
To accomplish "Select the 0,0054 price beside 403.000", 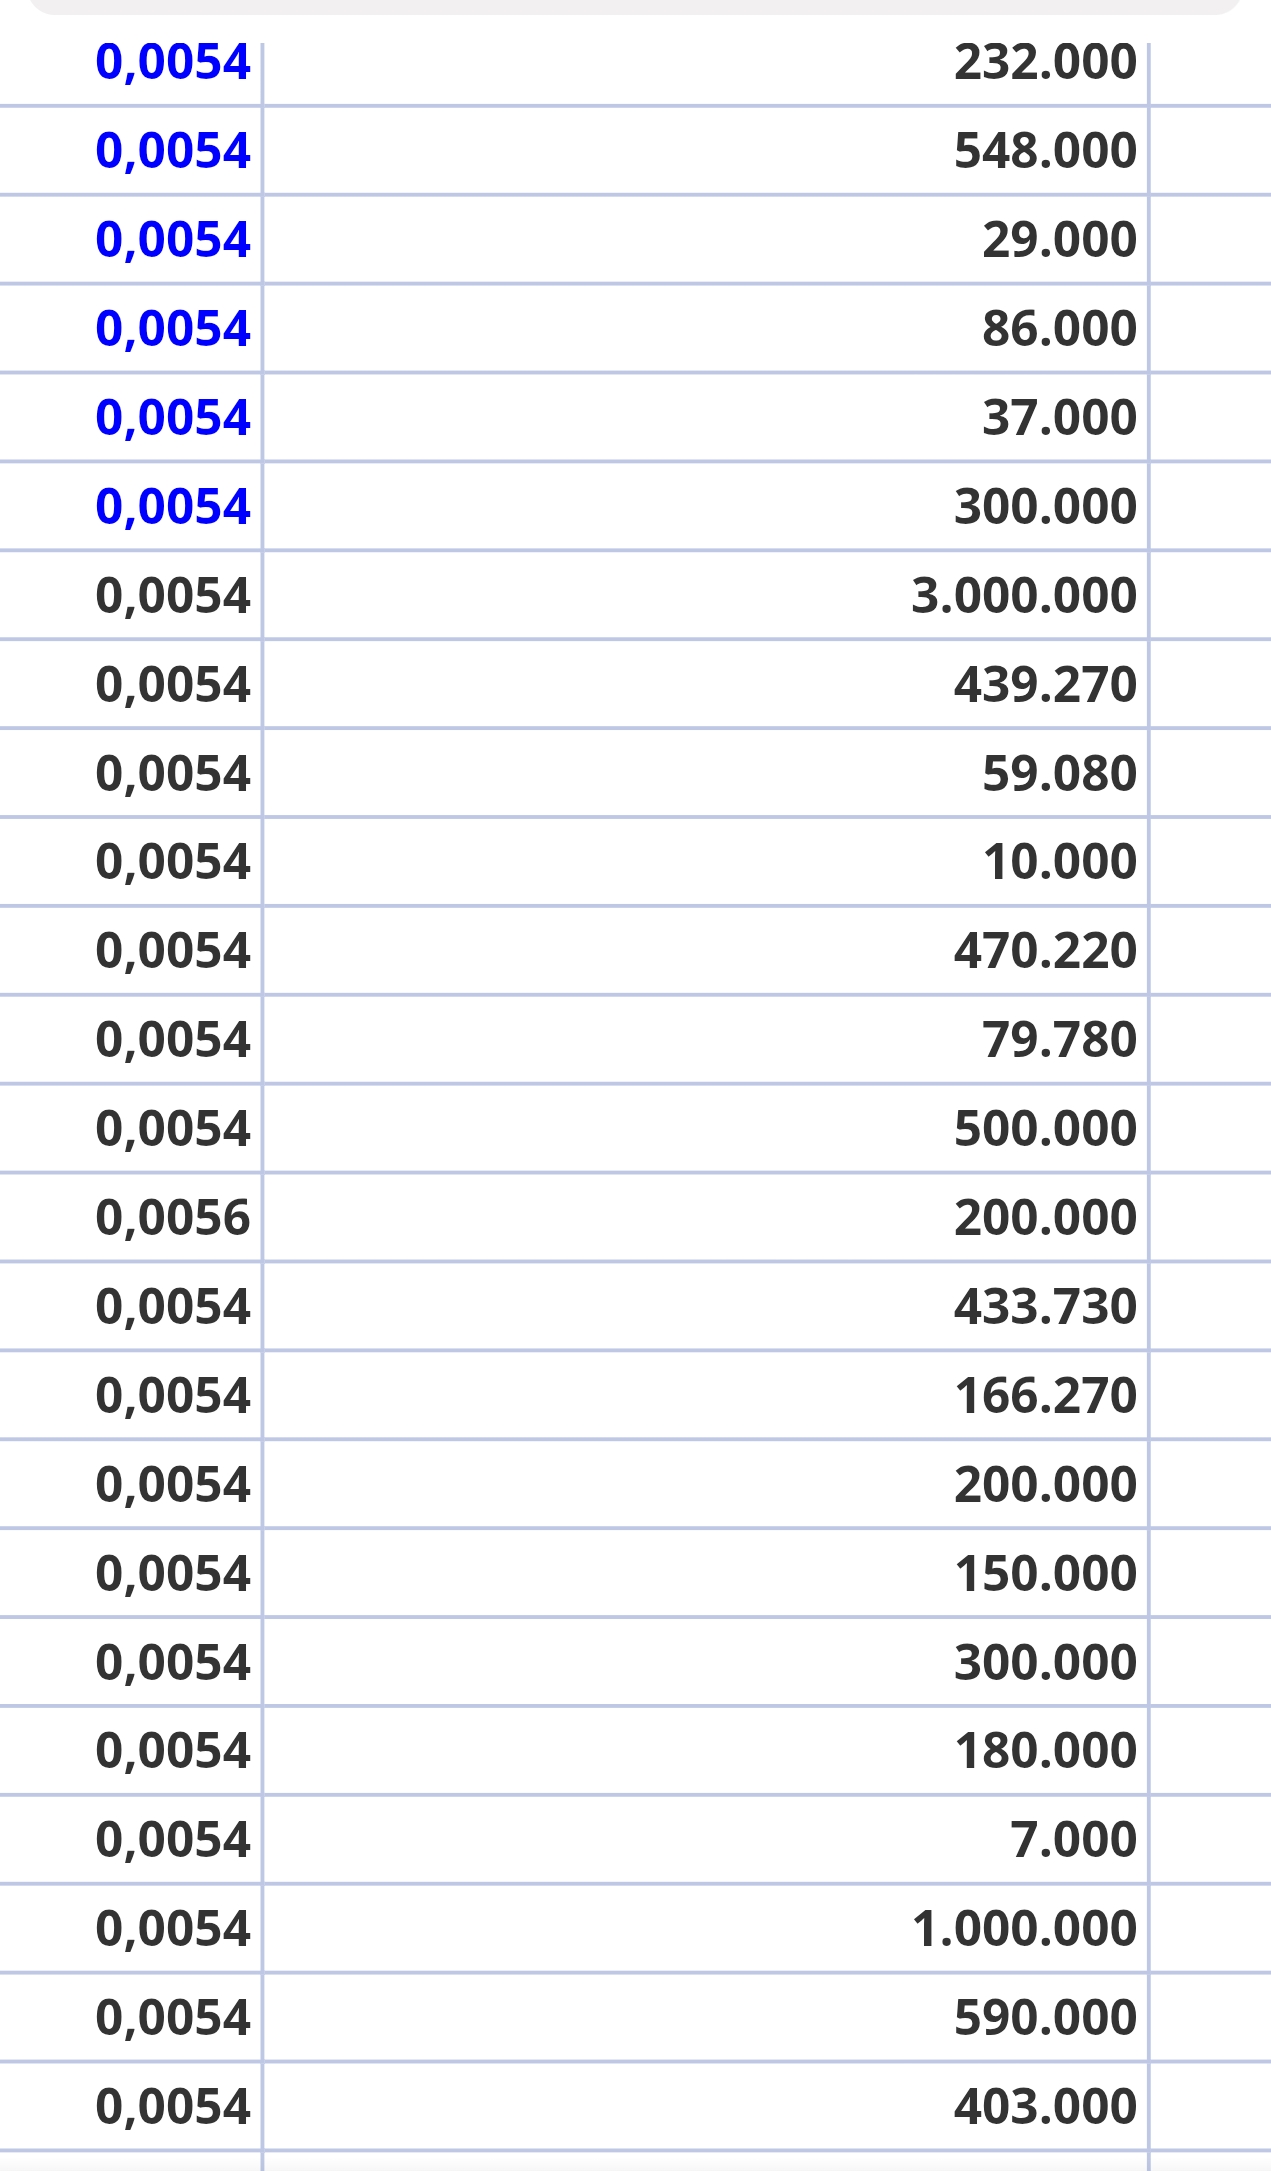I will (x=172, y=2107).
